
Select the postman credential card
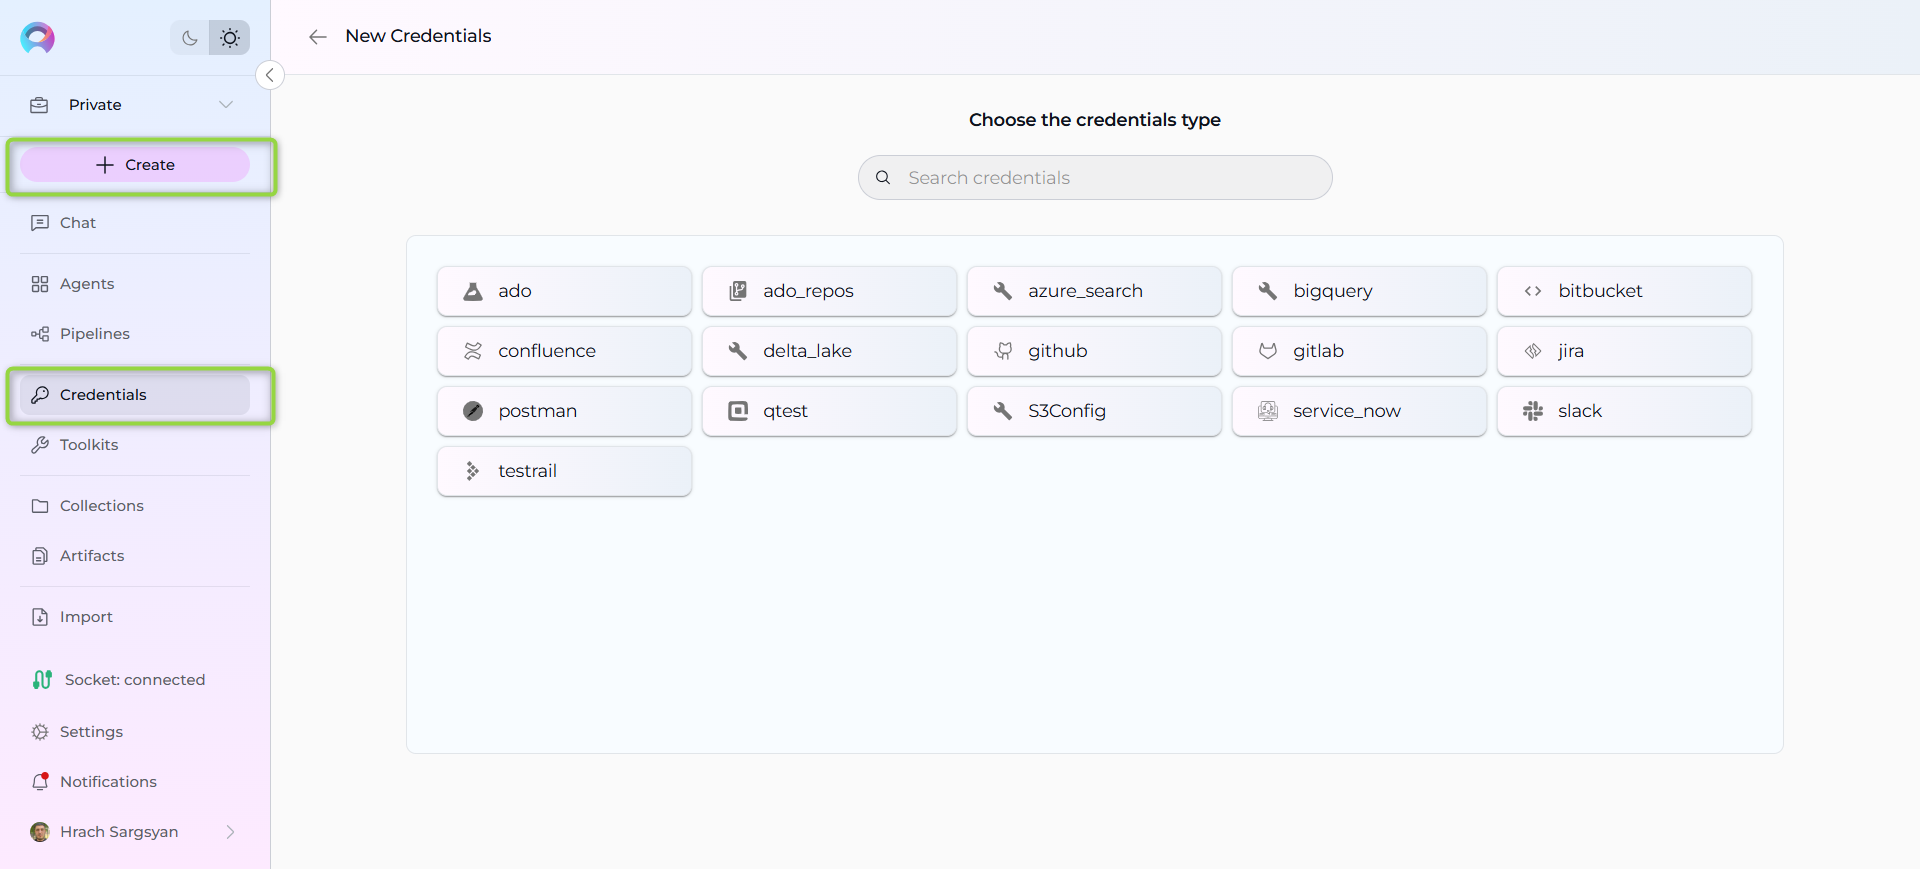click(x=564, y=411)
